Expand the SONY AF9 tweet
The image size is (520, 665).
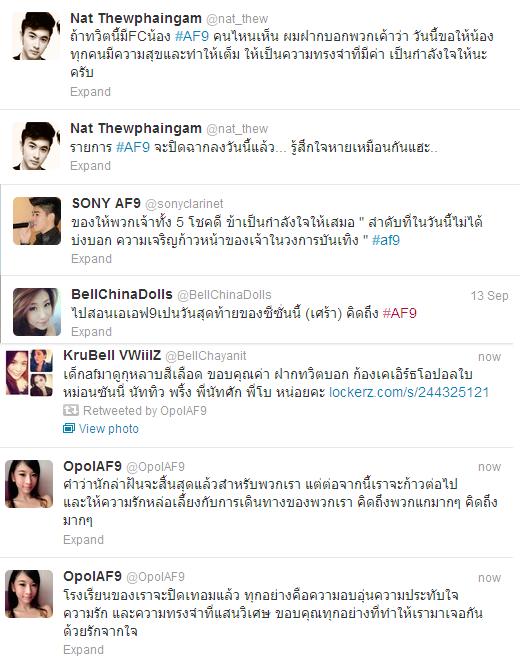[x=91, y=259]
